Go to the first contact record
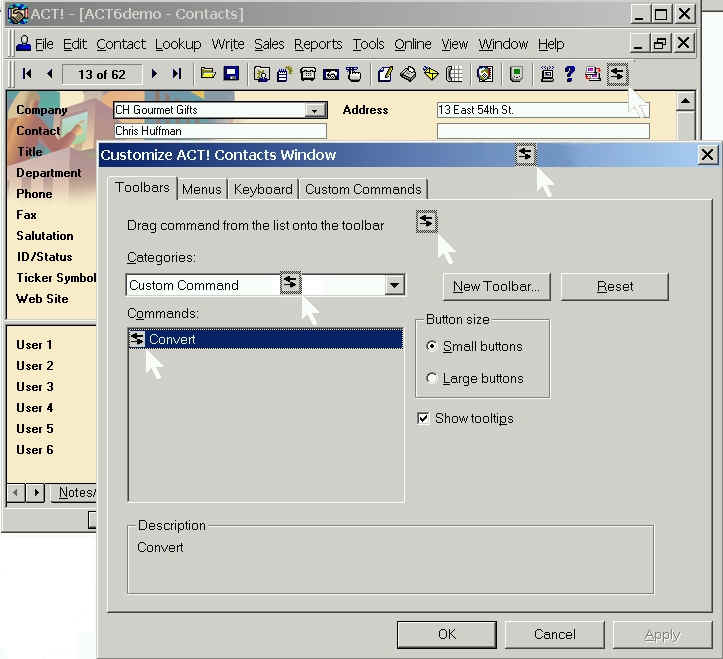723x659 pixels. [27, 74]
